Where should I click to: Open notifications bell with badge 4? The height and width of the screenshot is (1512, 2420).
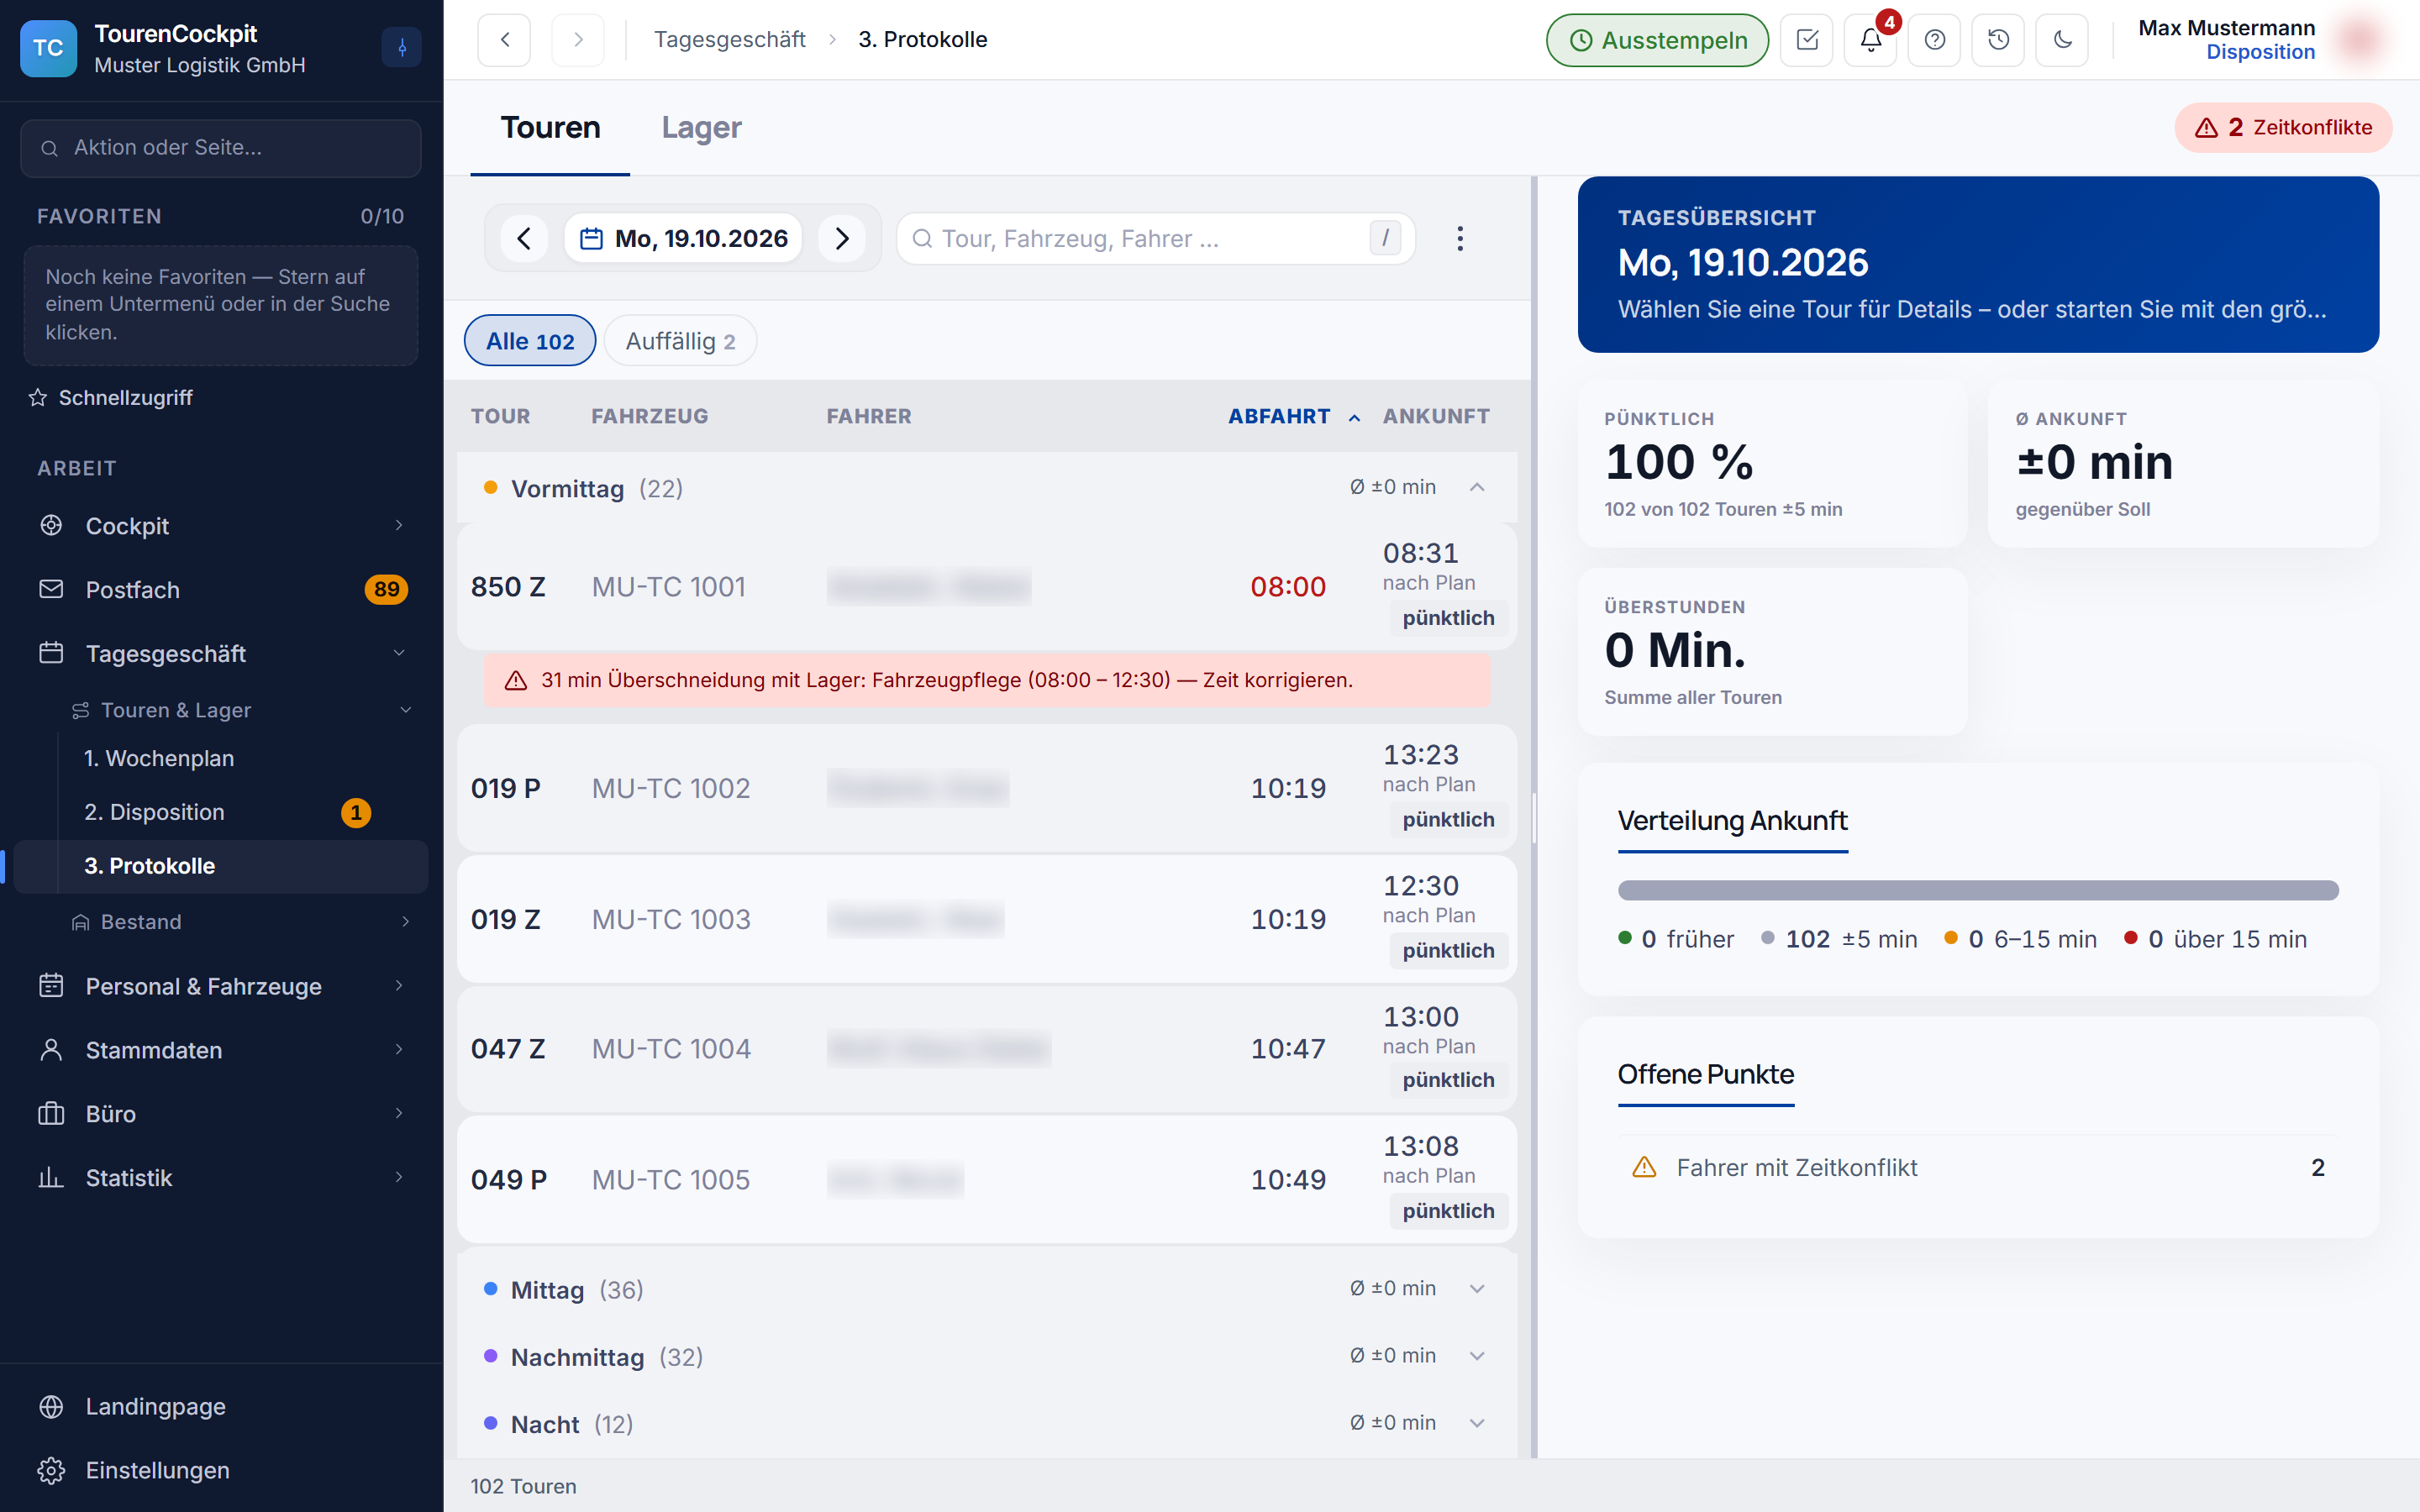pos(1871,40)
